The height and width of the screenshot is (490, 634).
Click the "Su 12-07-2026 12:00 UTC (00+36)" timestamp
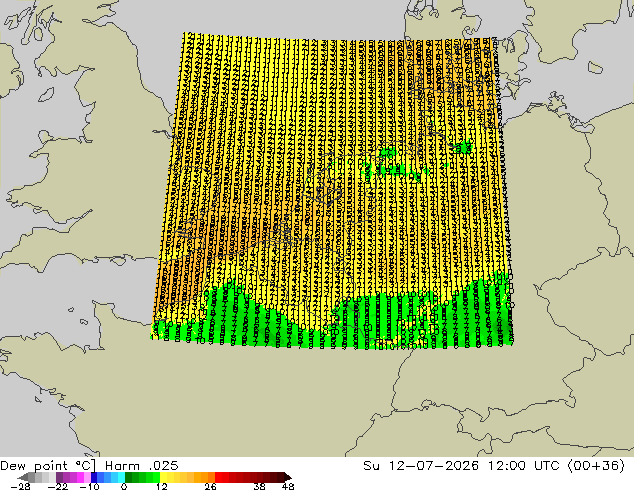click(x=494, y=466)
